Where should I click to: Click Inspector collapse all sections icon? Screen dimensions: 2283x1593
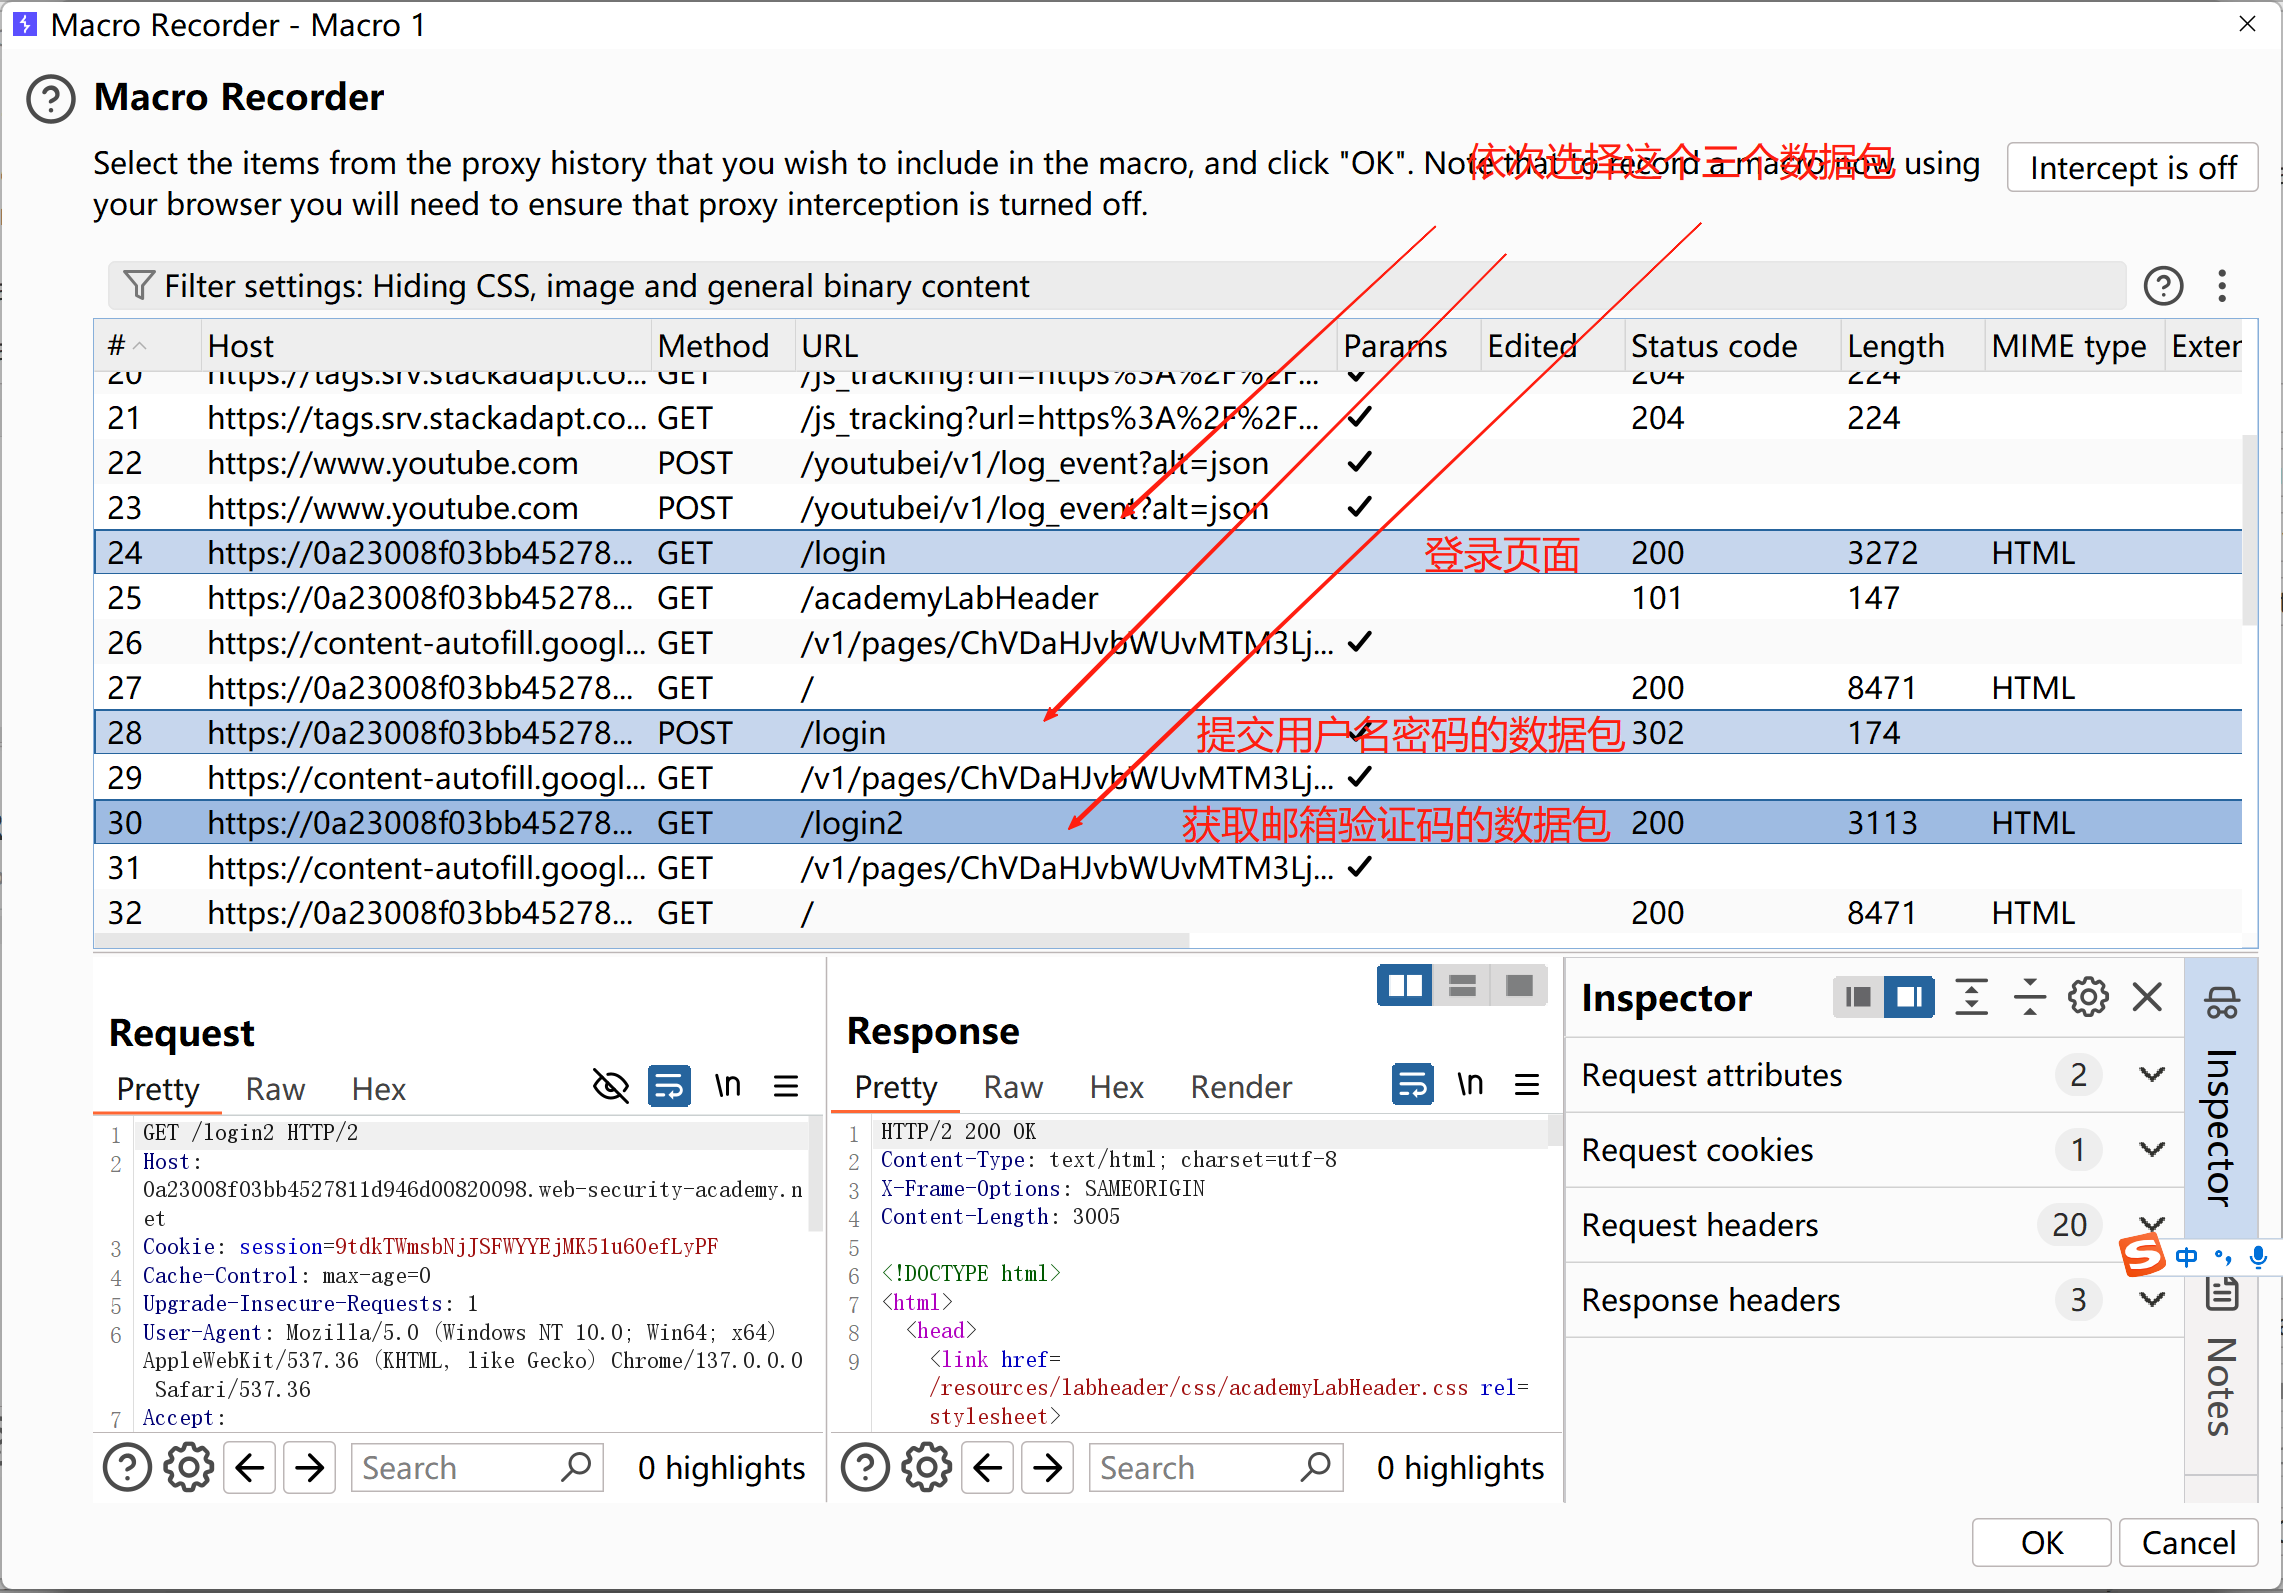[2029, 997]
